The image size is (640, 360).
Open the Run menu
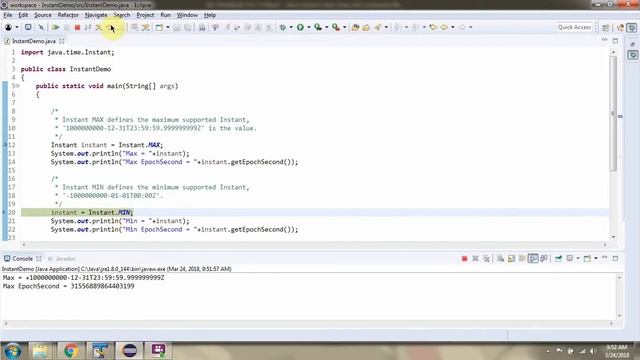165,15
